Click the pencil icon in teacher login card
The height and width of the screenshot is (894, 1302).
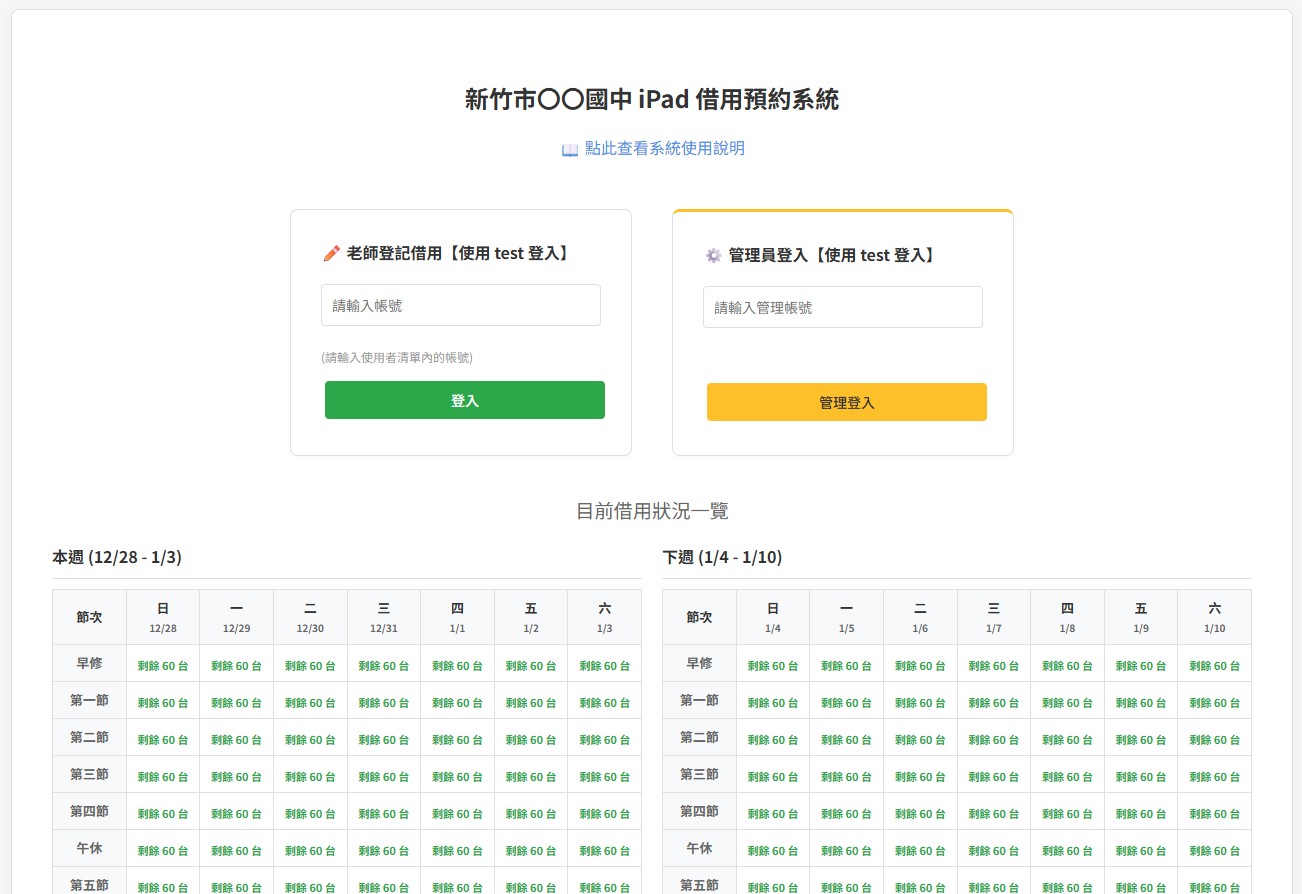(332, 254)
